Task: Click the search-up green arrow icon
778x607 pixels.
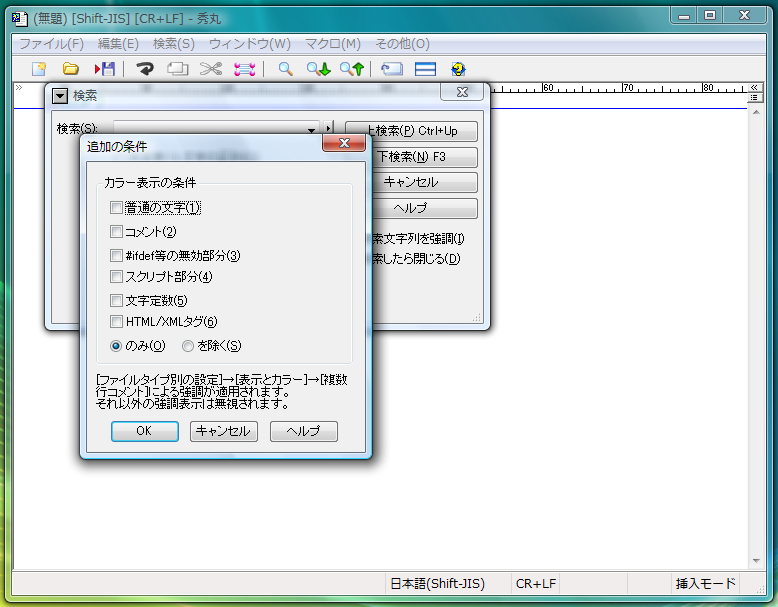Action: (352, 68)
